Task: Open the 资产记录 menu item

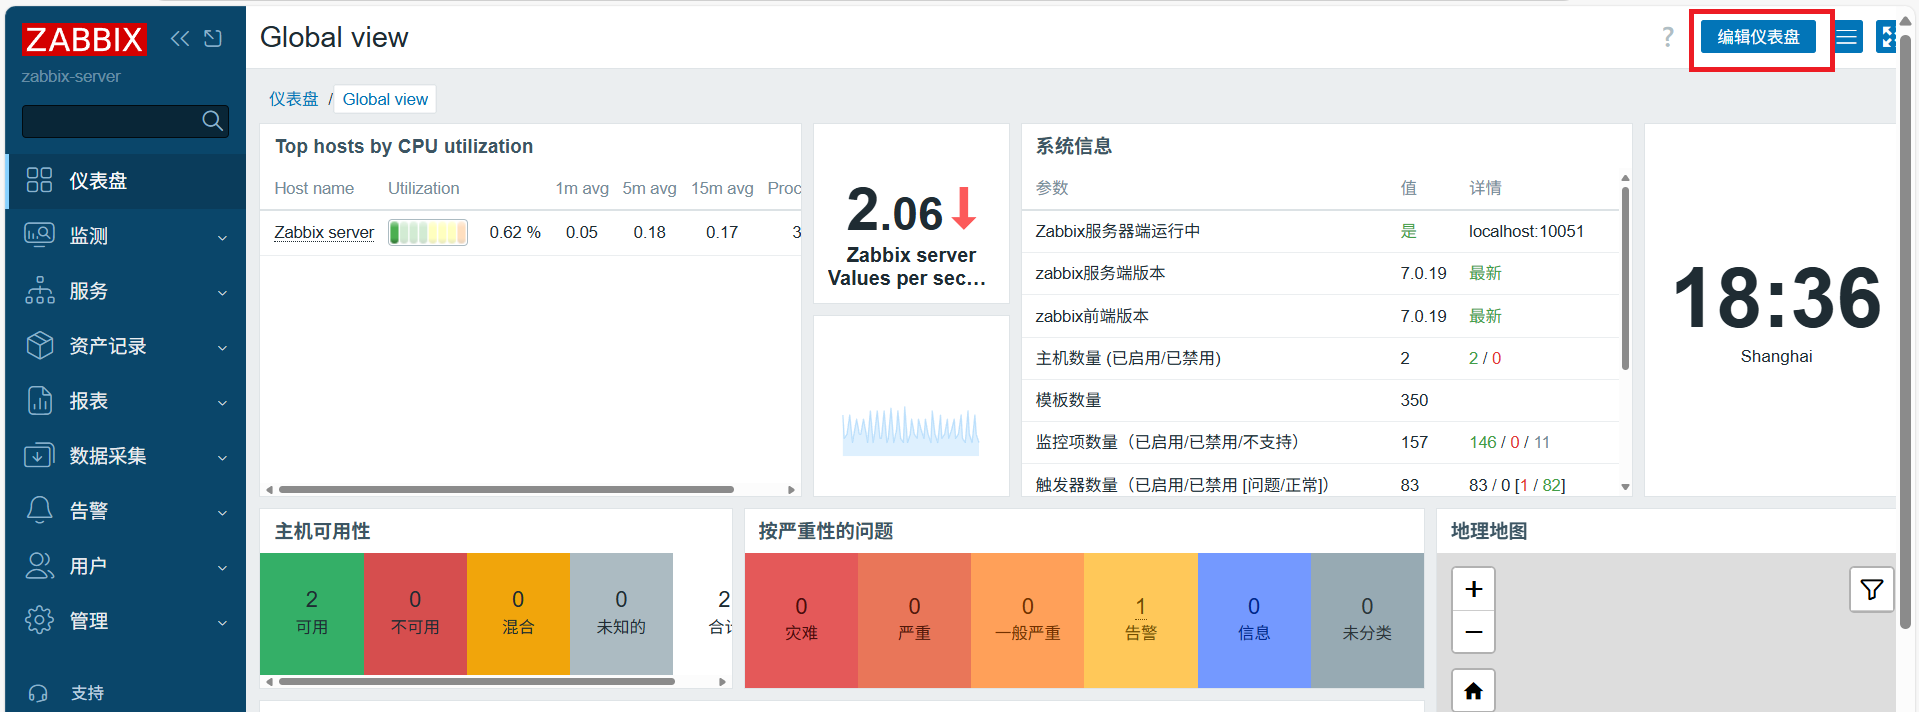Action: [126, 346]
